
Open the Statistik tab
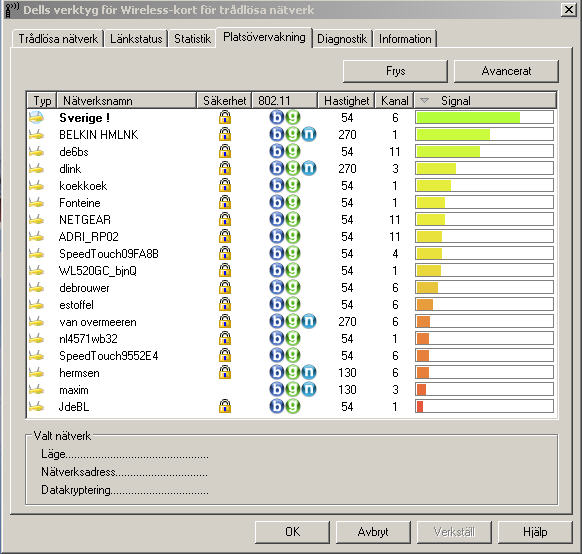192,39
